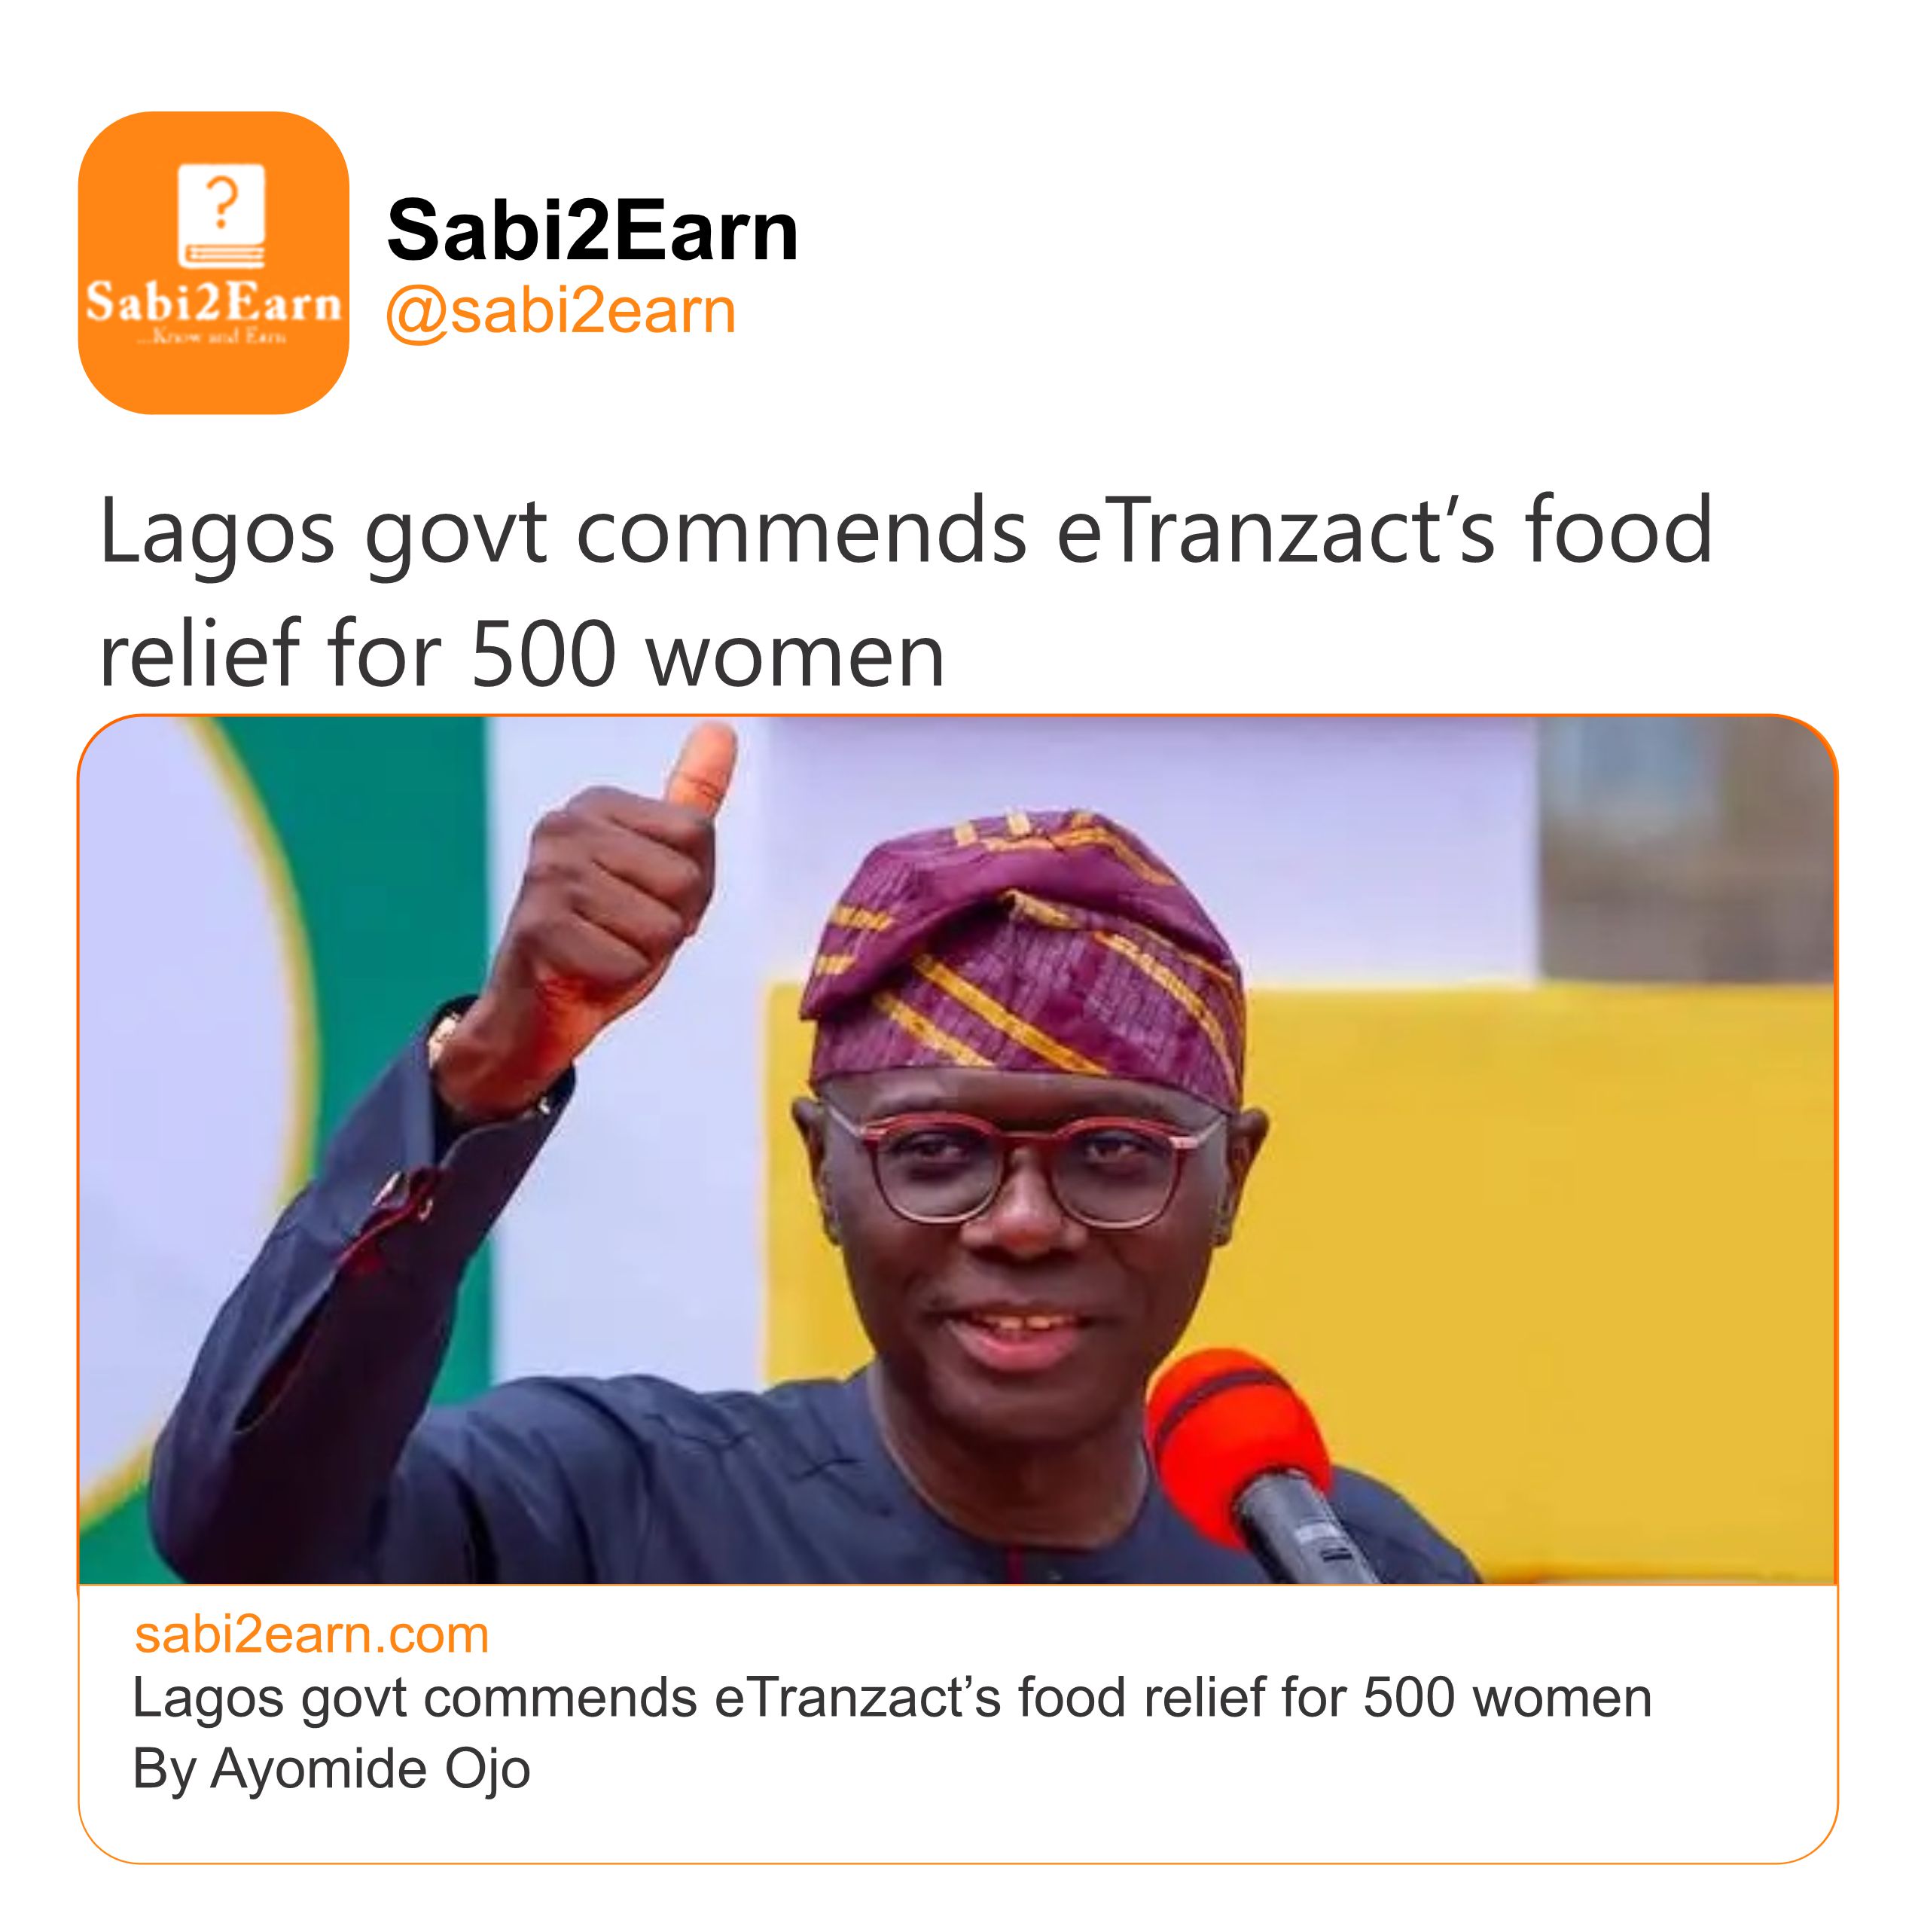Click the tiny tagline under the logo wordmark
This screenshot has width=1915, height=1932.
[213, 337]
